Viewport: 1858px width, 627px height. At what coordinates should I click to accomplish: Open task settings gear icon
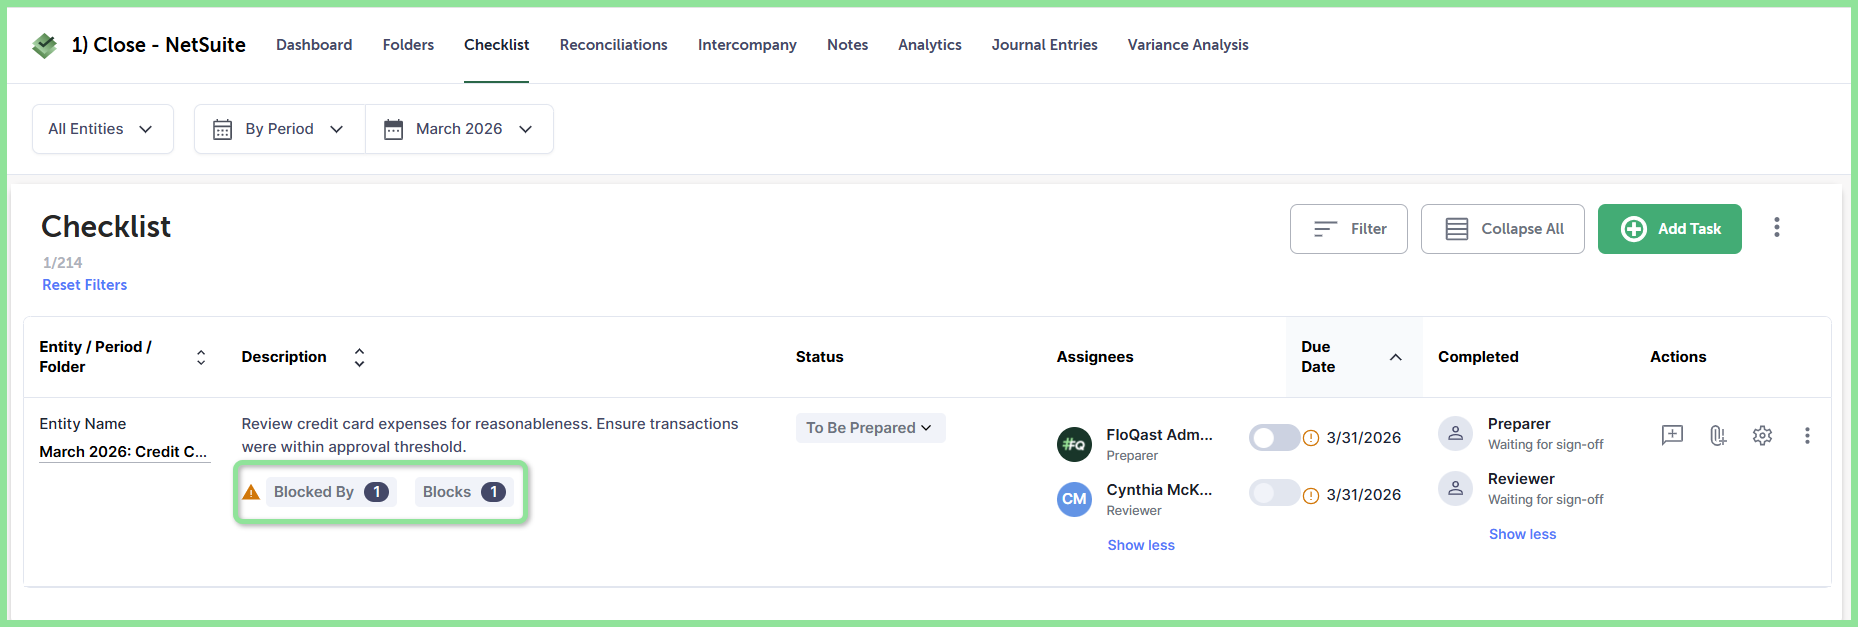coord(1762,435)
